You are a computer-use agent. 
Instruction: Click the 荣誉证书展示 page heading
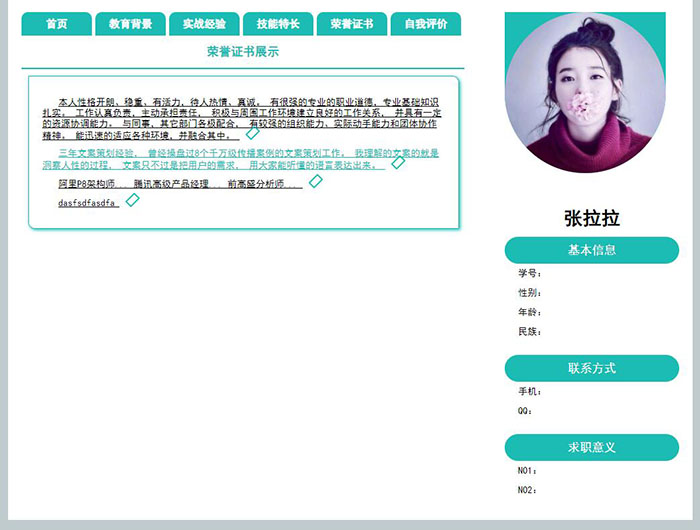pyautogui.click(x=242, y=51)
